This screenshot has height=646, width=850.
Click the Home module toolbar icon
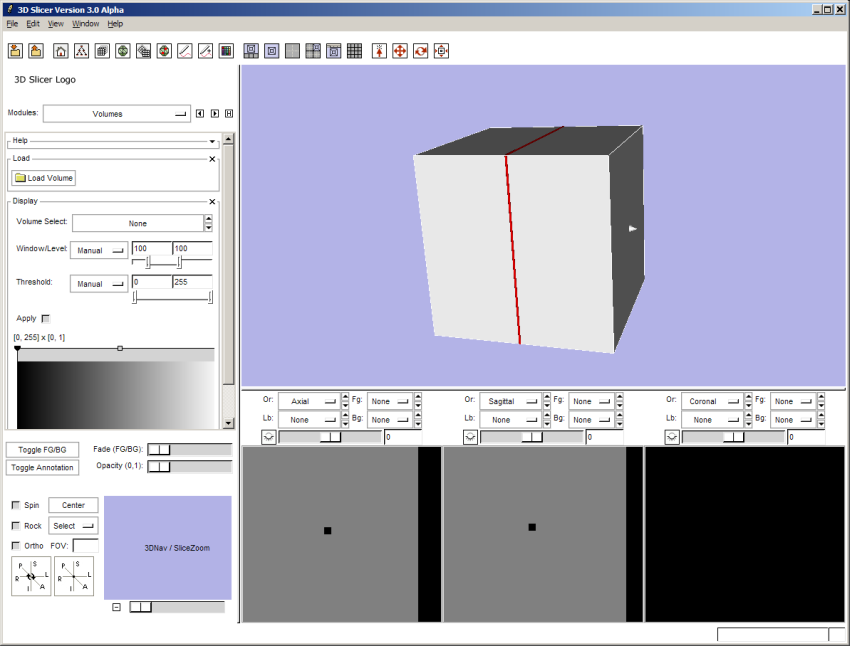(61, 51)
